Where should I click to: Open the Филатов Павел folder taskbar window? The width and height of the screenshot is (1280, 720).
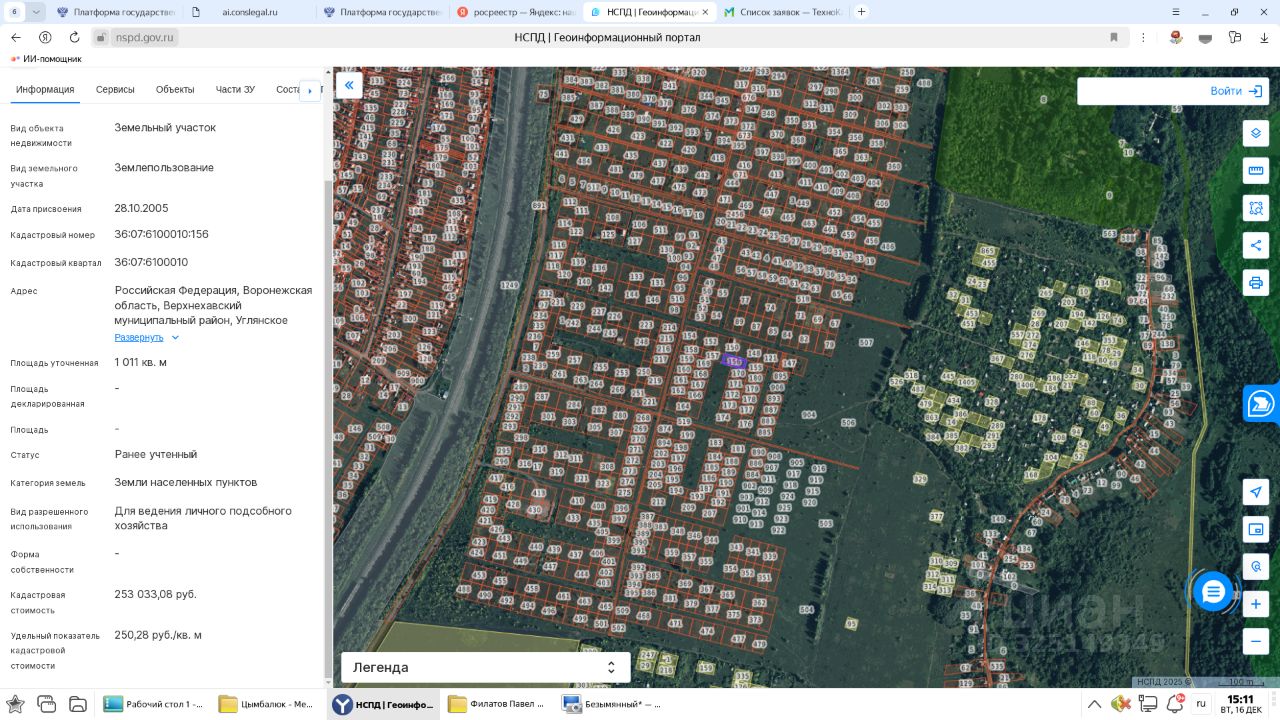tap(498, 704)
